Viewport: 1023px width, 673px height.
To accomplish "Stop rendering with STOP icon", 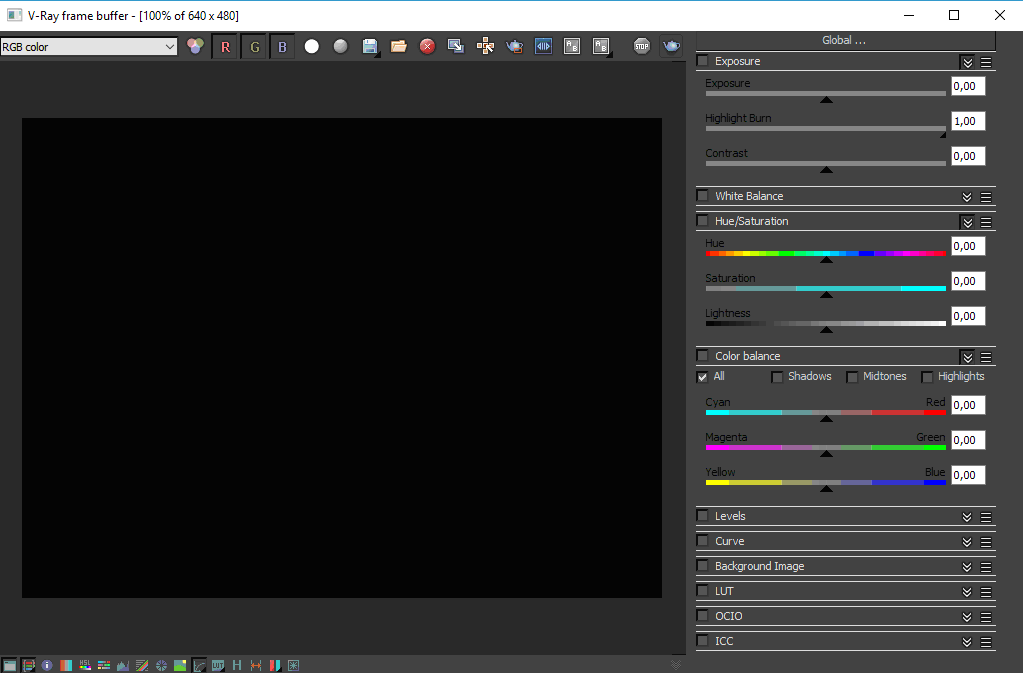I will [642, 46].
